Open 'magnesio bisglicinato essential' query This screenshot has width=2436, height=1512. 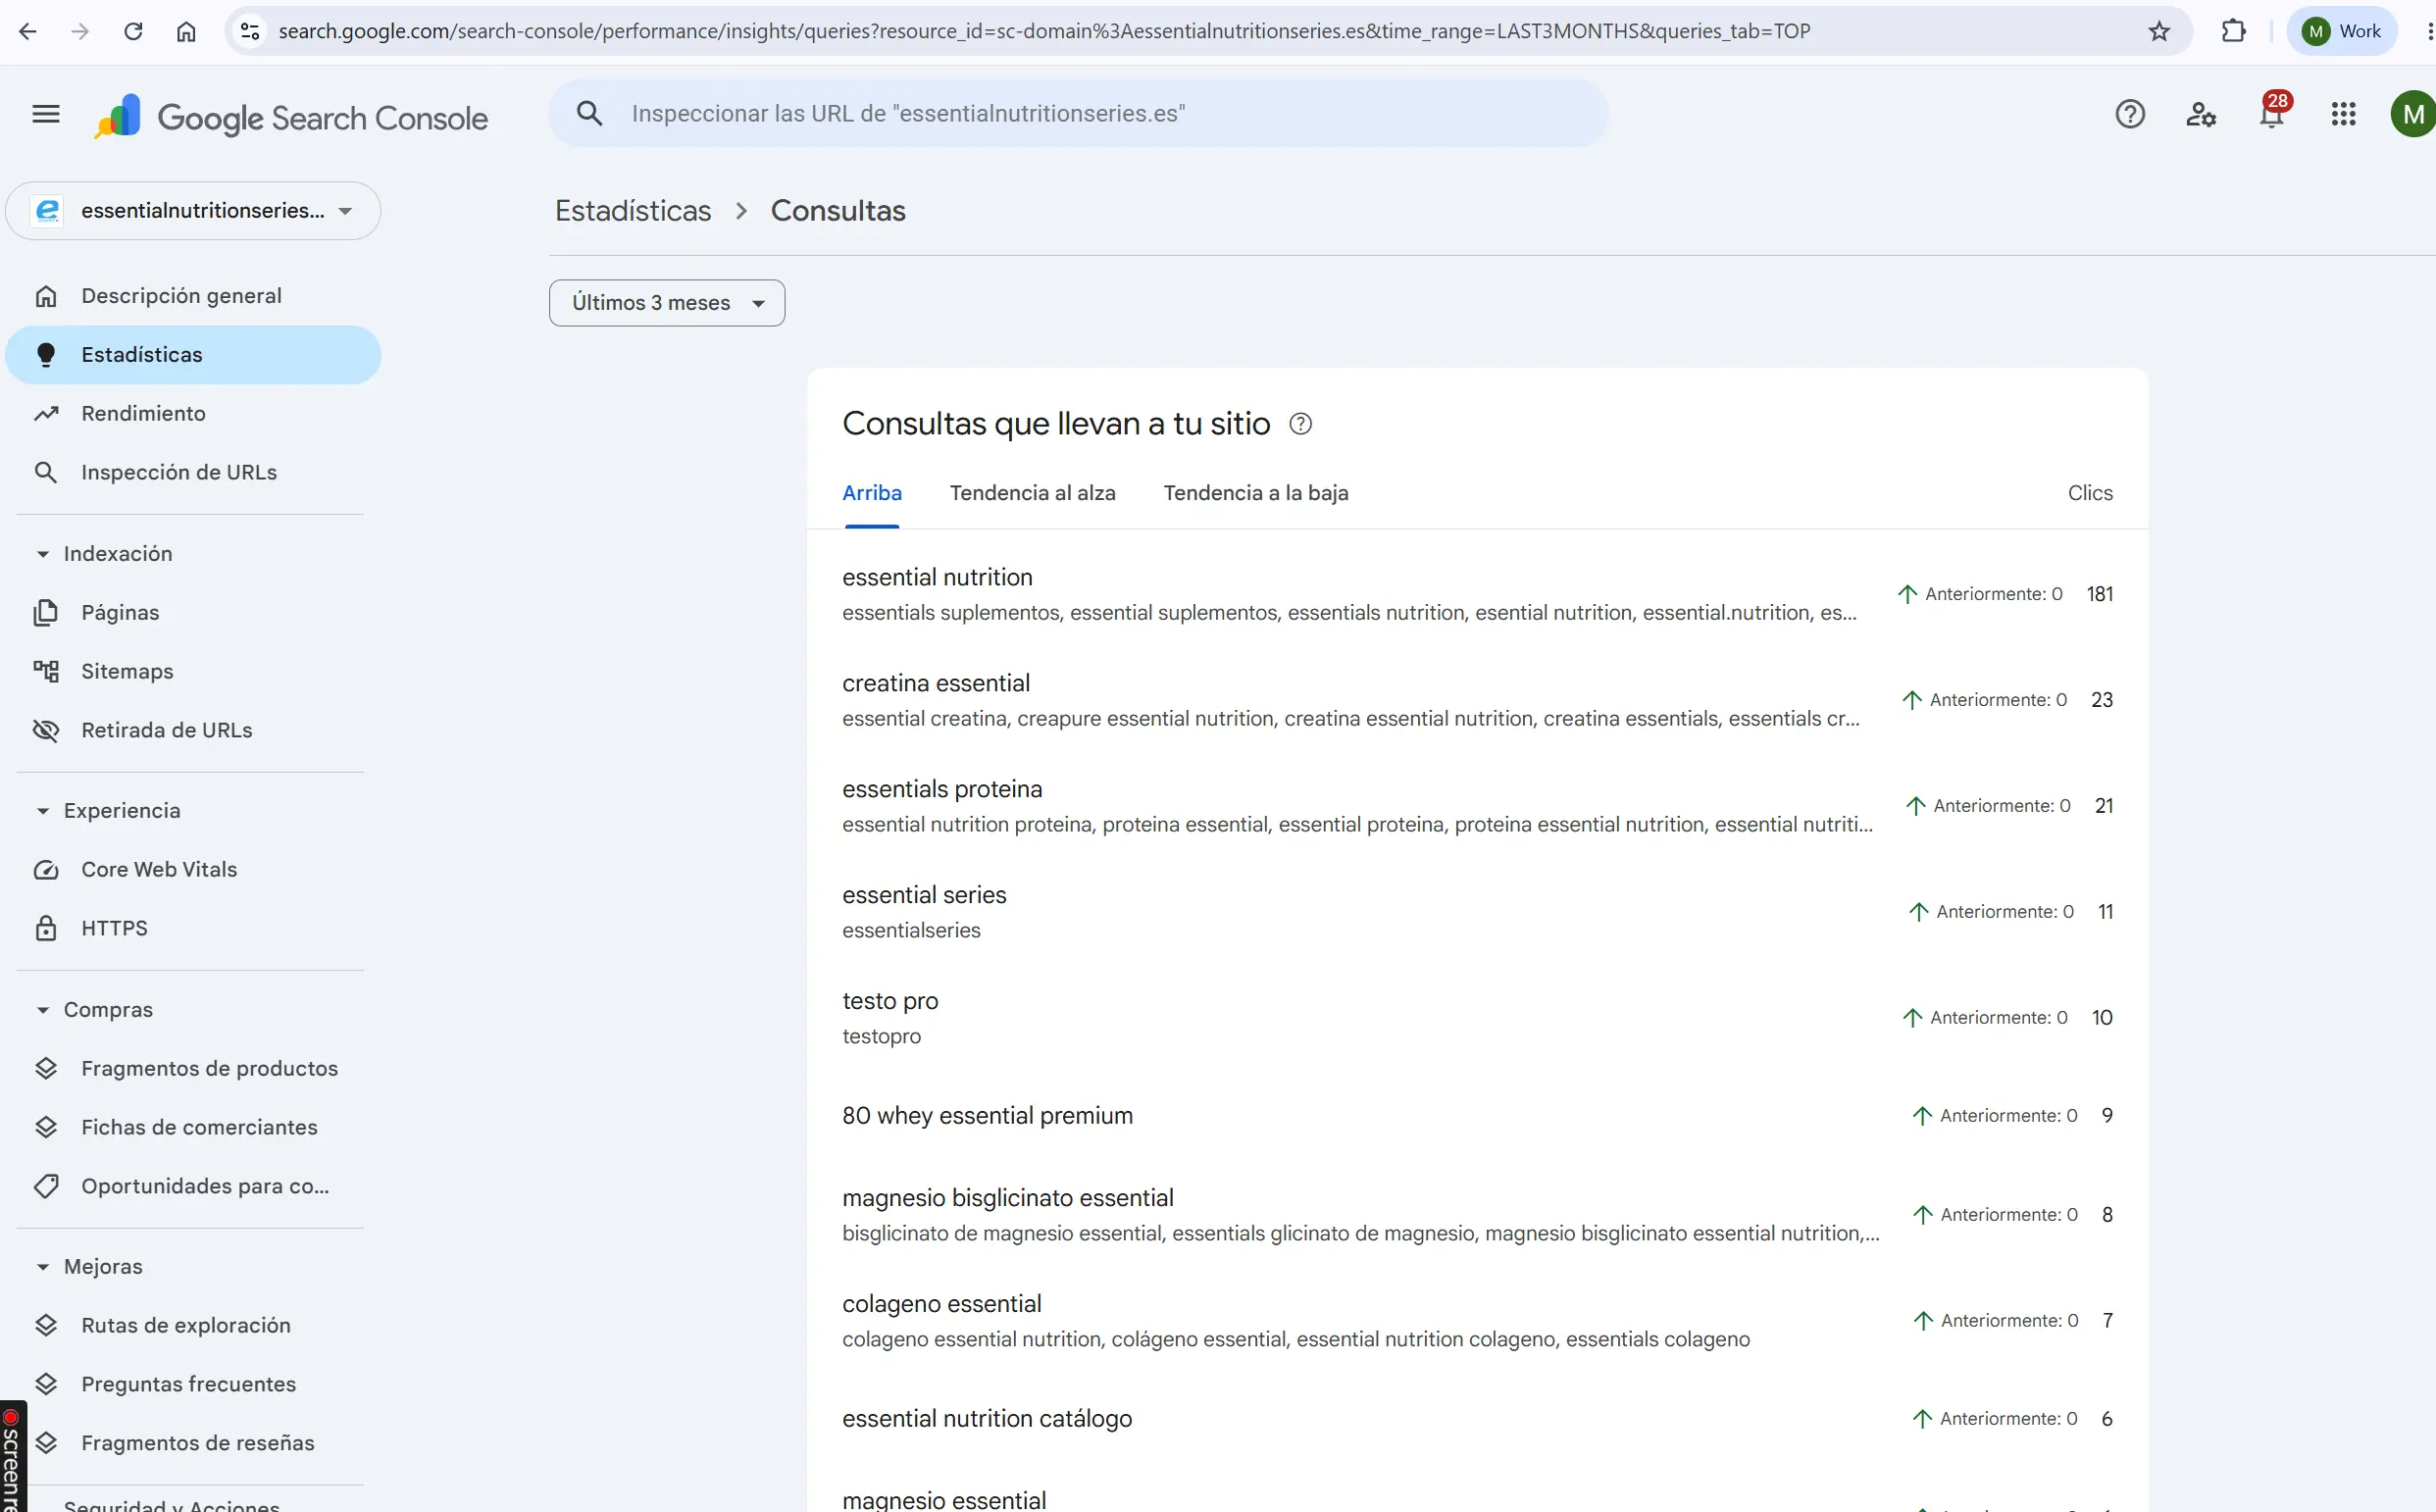(1477, 1215)
